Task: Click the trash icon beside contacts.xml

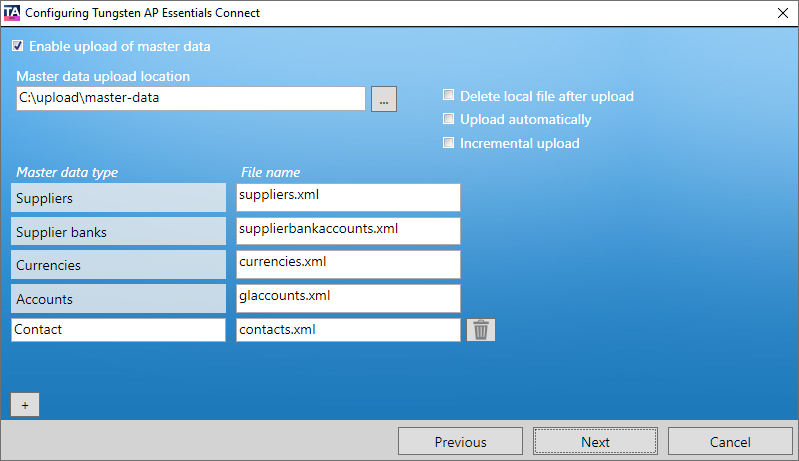Action: tap(480, 330)
